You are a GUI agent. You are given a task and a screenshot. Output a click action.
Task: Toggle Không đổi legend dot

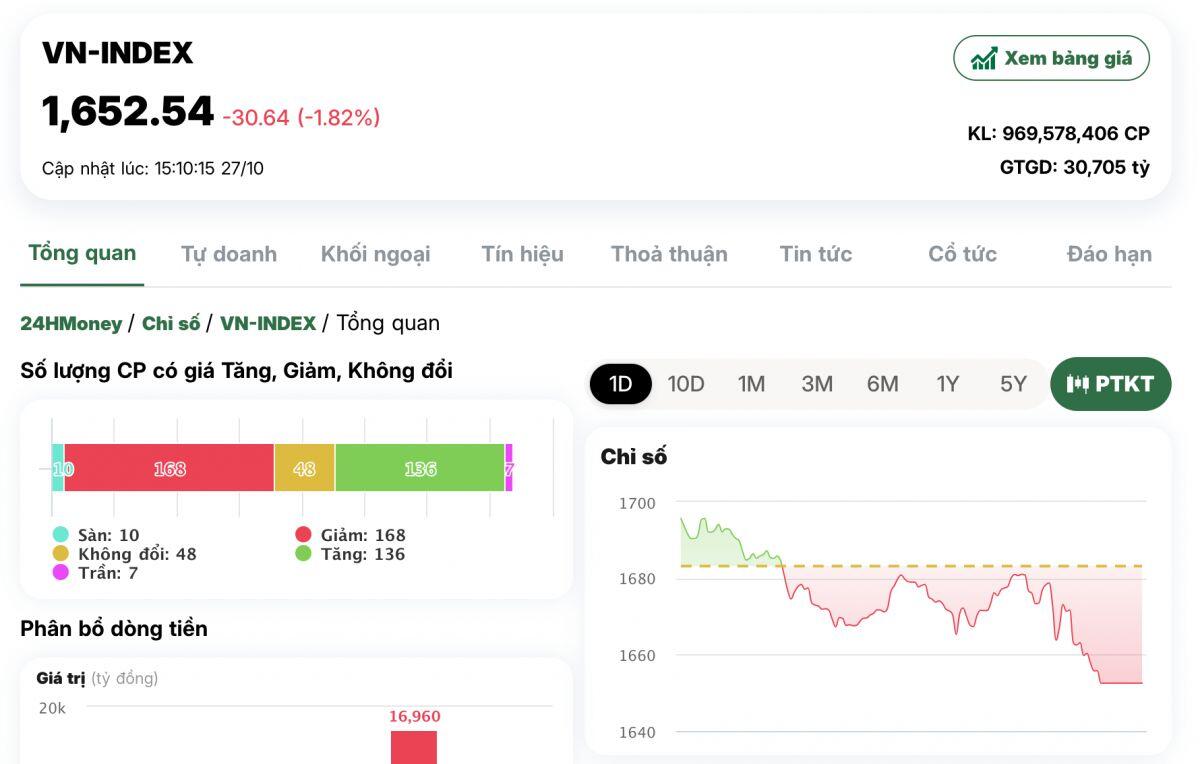coord(61,554)
